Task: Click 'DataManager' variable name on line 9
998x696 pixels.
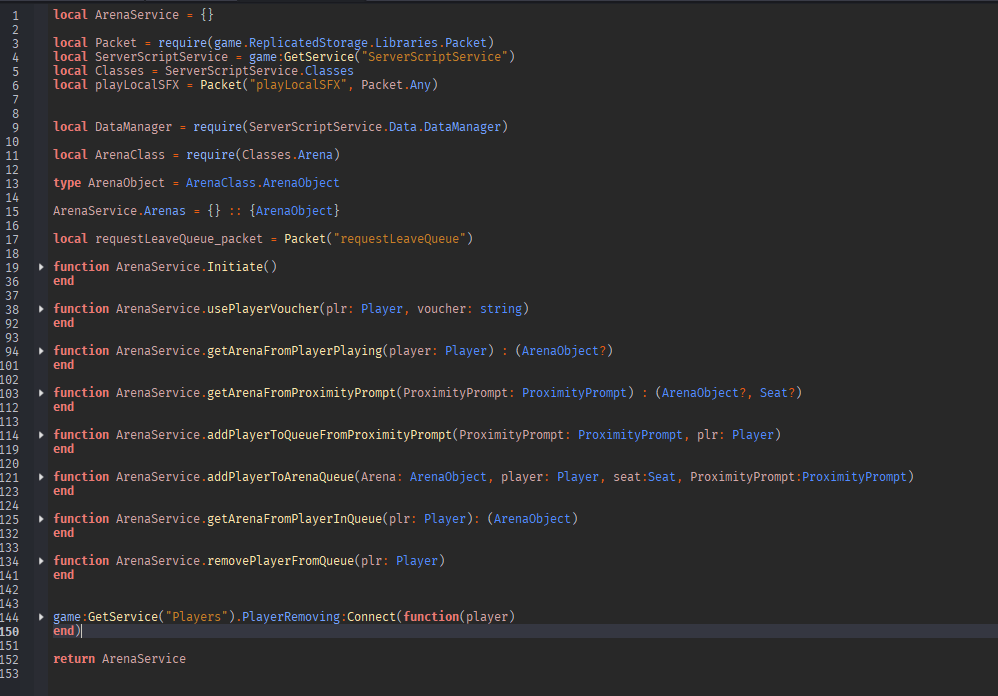Action: (x=133, y=127)
